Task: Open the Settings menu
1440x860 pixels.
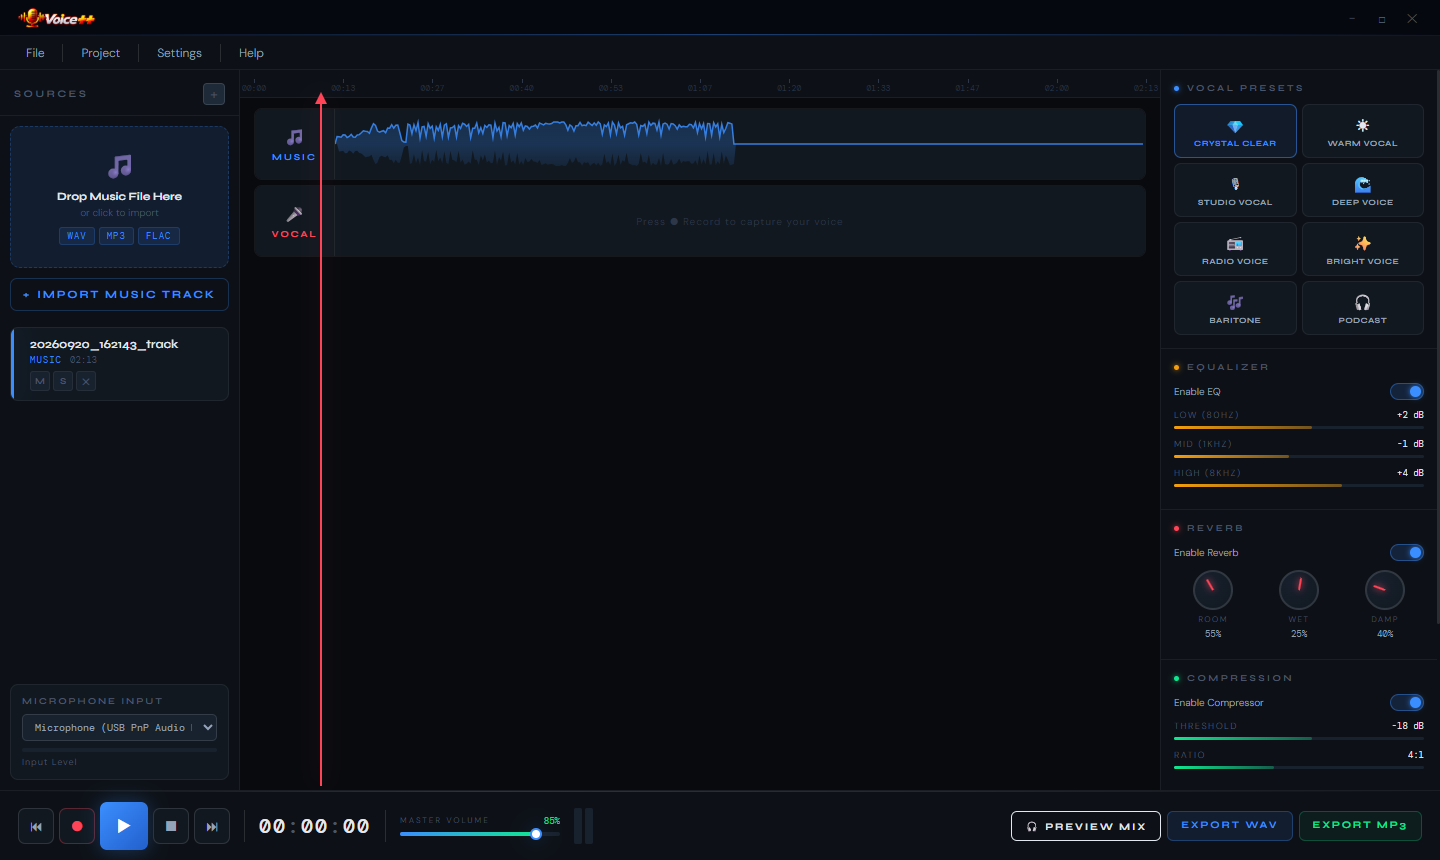Action: 179,53
